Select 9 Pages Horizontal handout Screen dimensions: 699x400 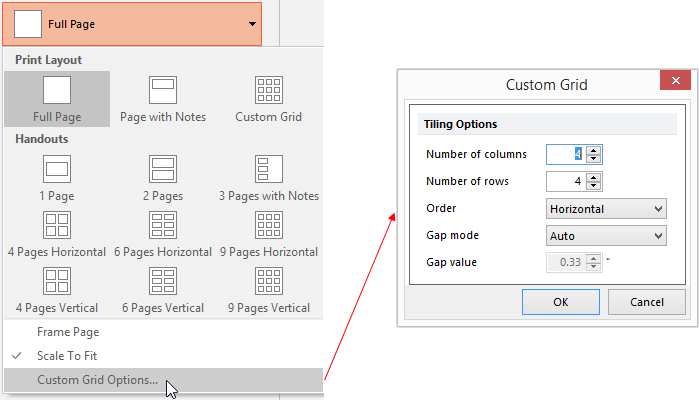click(x=269, y=225)
